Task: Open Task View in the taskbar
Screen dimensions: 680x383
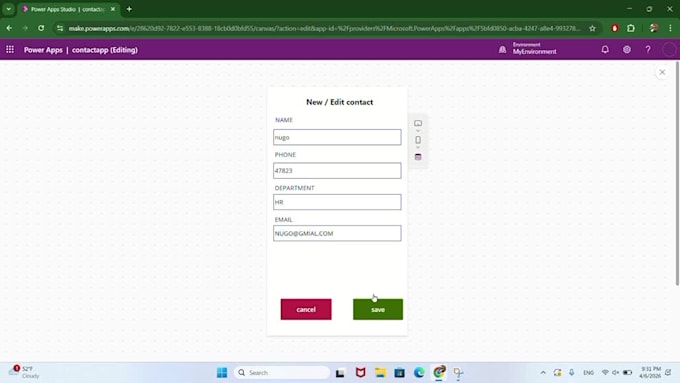Action: click(x=340, y=373)
